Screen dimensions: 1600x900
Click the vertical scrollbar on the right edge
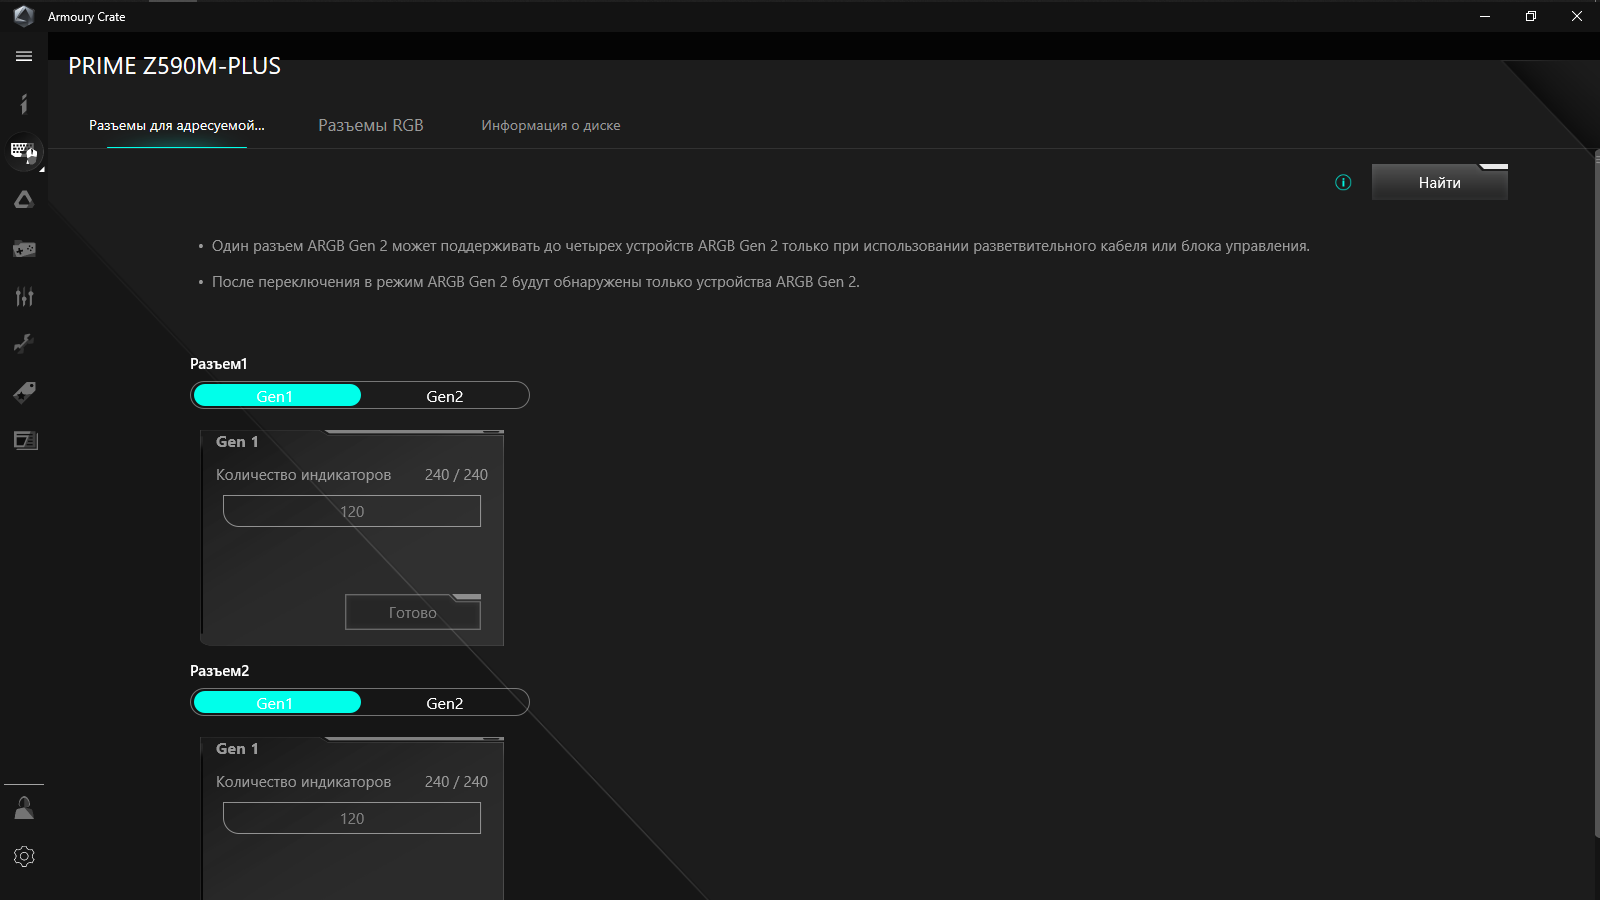click(1596, 495)
